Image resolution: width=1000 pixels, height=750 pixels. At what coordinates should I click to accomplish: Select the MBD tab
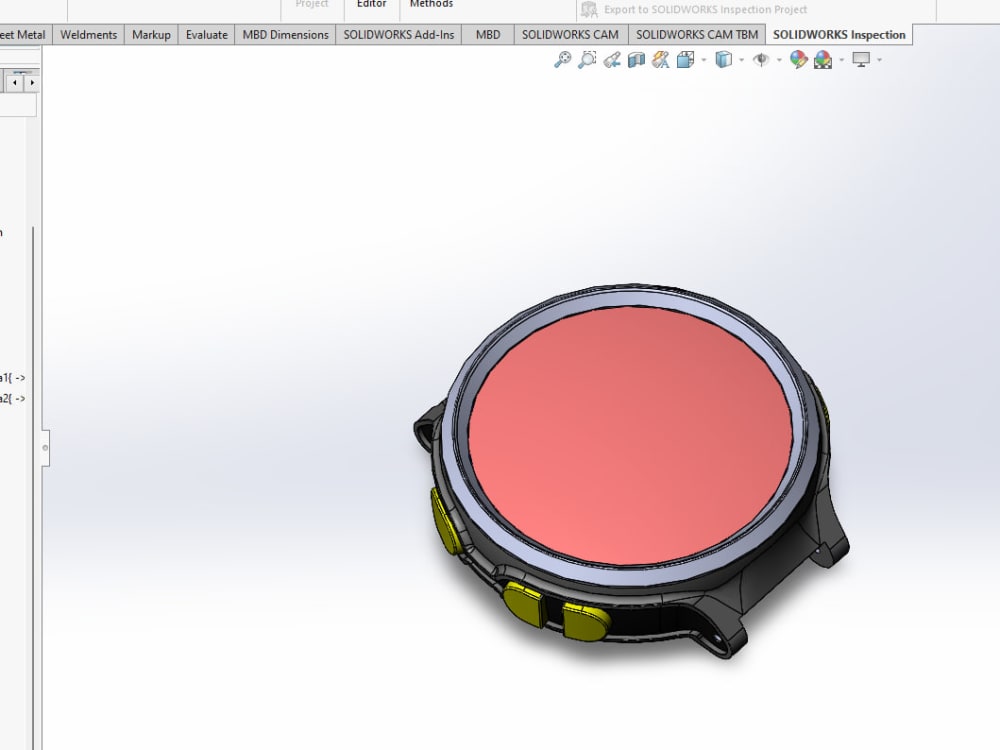coord(488,34)
